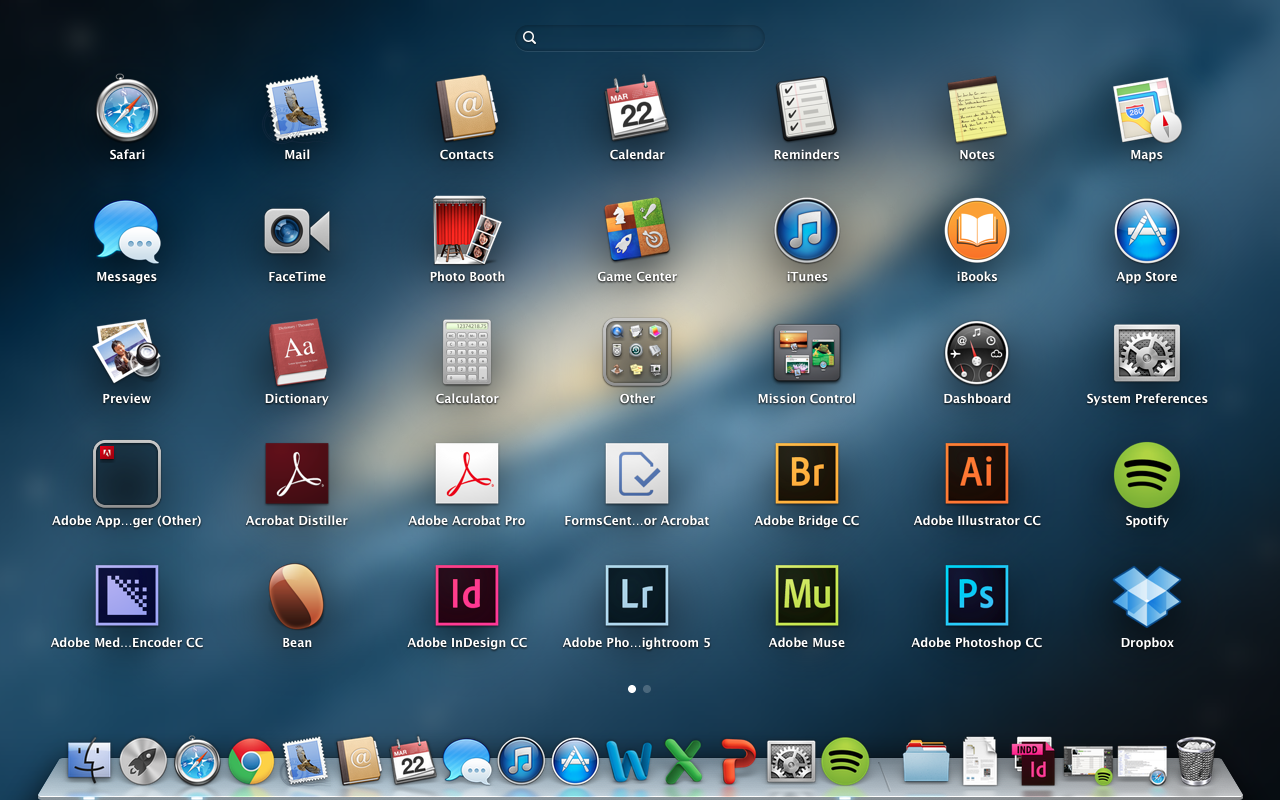Open Safari from the Launchpad grid

click(127, 109)
